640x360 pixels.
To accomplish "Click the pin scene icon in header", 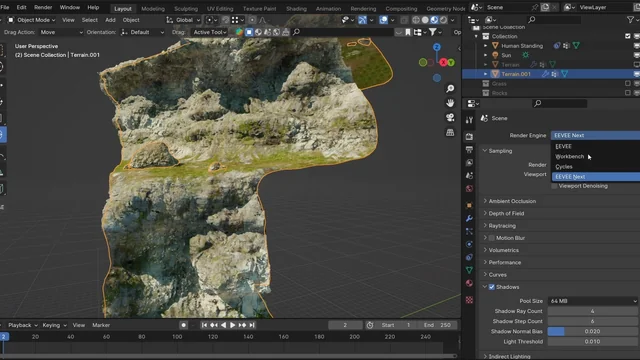I will point(534,7).
